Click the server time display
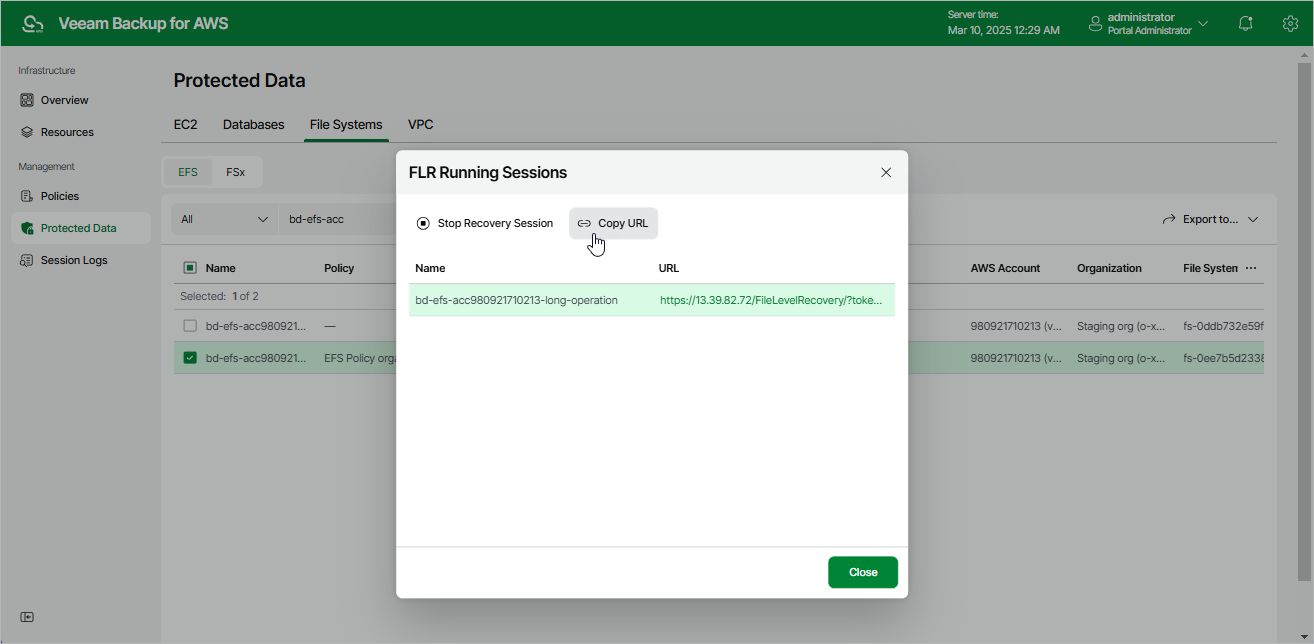This screenshot has width=1314, height=644. (x=1003, y=23)
